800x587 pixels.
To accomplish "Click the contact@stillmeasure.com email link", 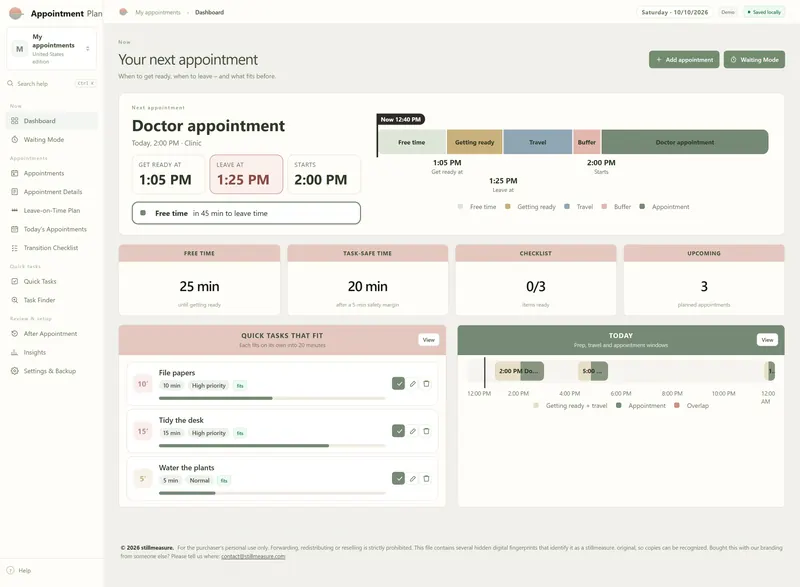I will point(253,556).
